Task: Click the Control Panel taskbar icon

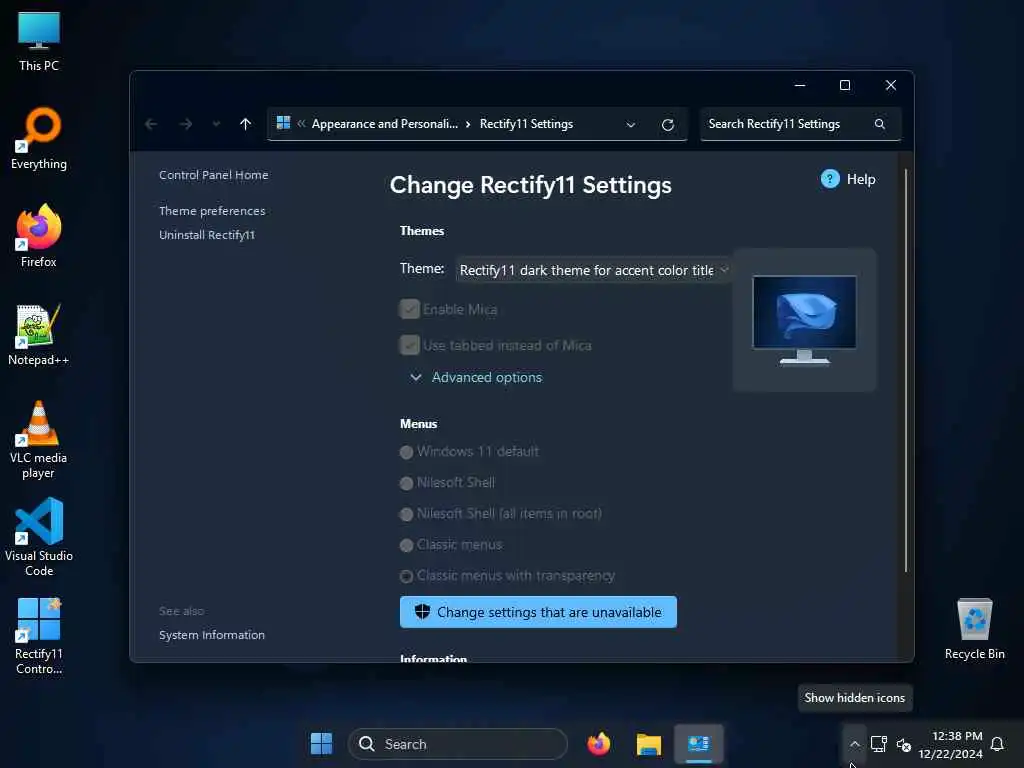Action: coord(698,744)
